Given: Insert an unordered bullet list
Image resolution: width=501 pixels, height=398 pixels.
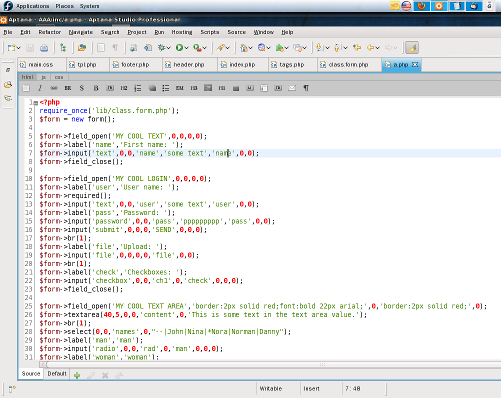Looking at the screenshot, I should coord(166,88).
